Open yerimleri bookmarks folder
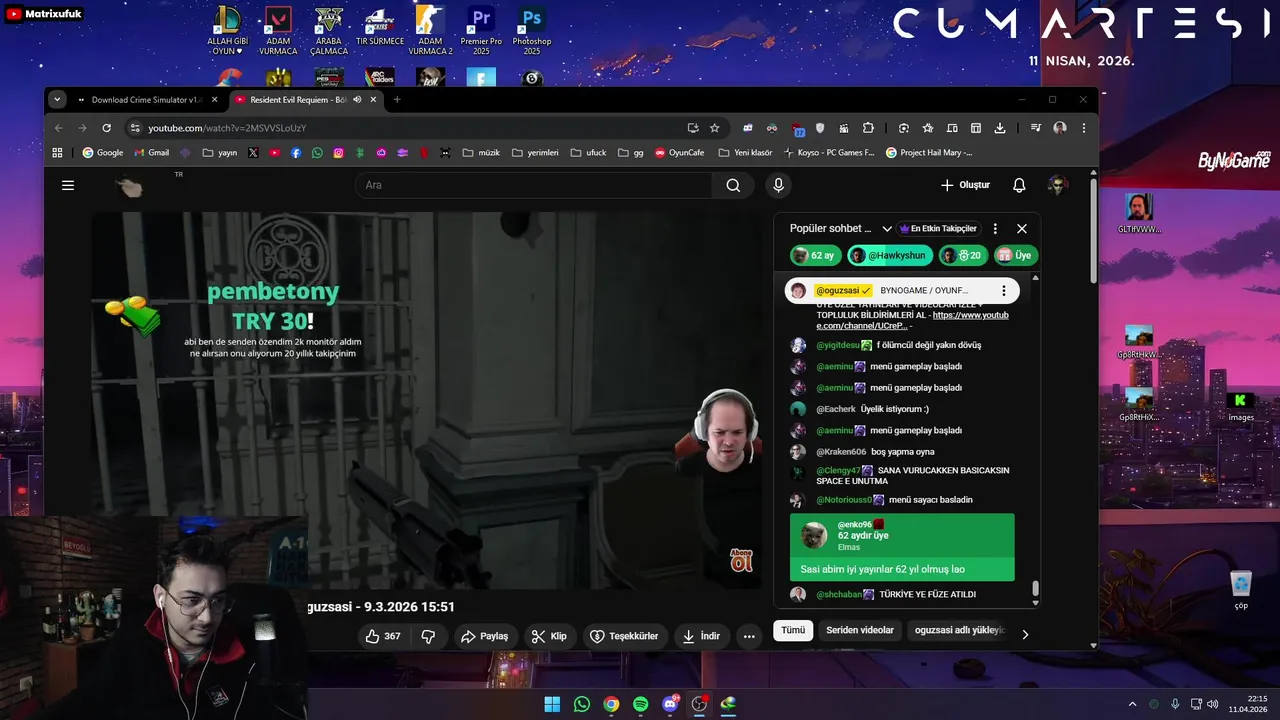The width and height of the screenshot is (1280, 720). point(535,153)
